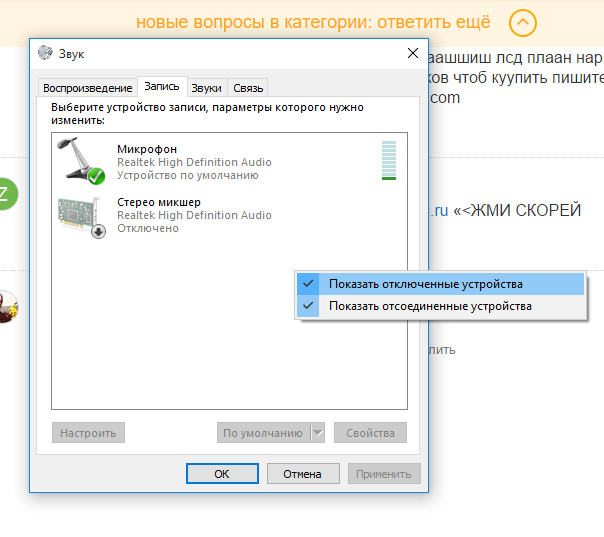Viewport: 604px width, 537px height.
Task: Click the Настроить button
Action: 88,433
